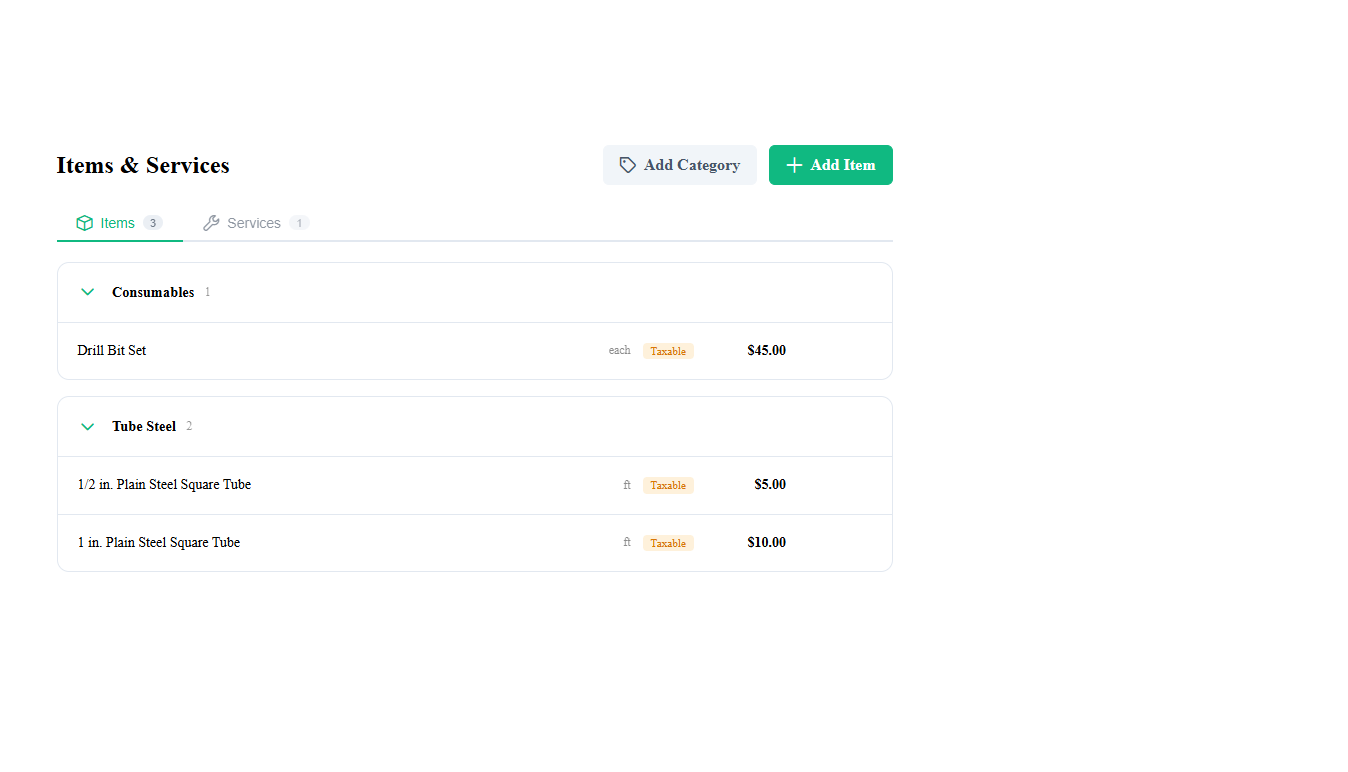Click the green Add Item button
This screenshot has height=772, width=1348.
point(830,165)
